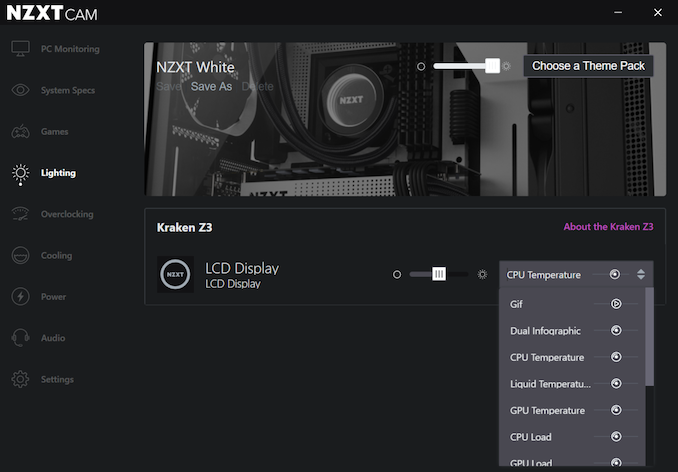Open About the Kraken Z3 link

(608, 227)
